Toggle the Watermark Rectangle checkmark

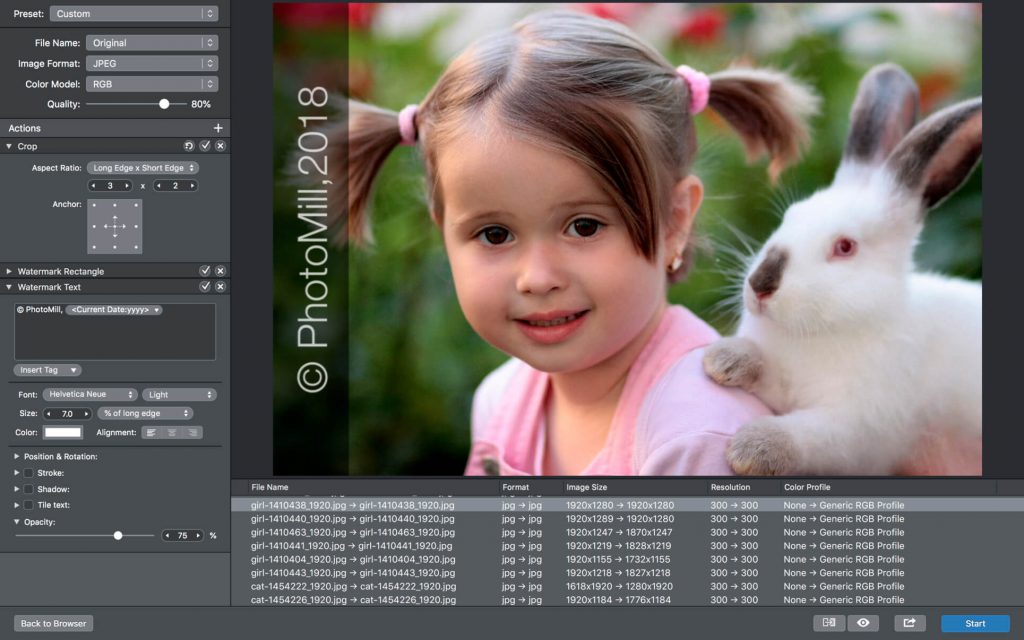pos(205,270)
